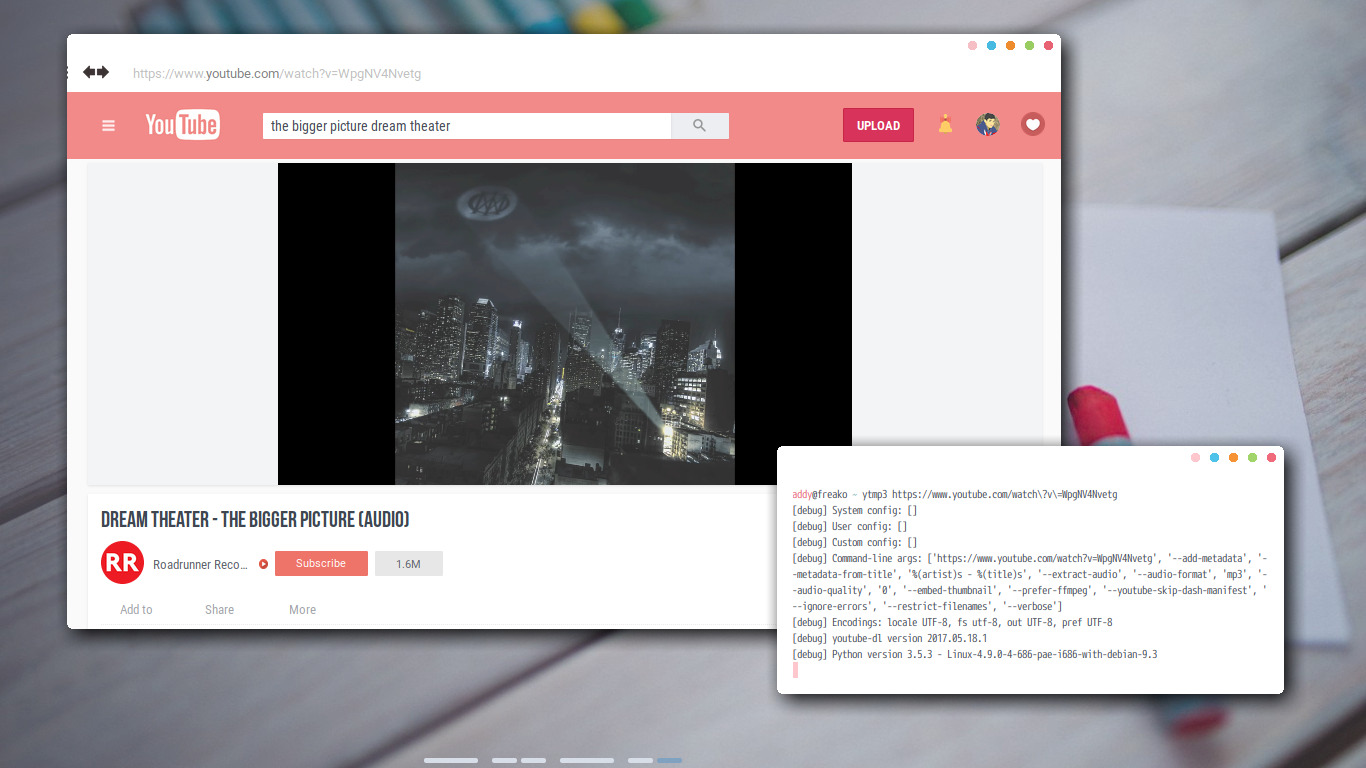
Task: Open the Roadrunner Reco… channel link
Action: coord(200,565)
